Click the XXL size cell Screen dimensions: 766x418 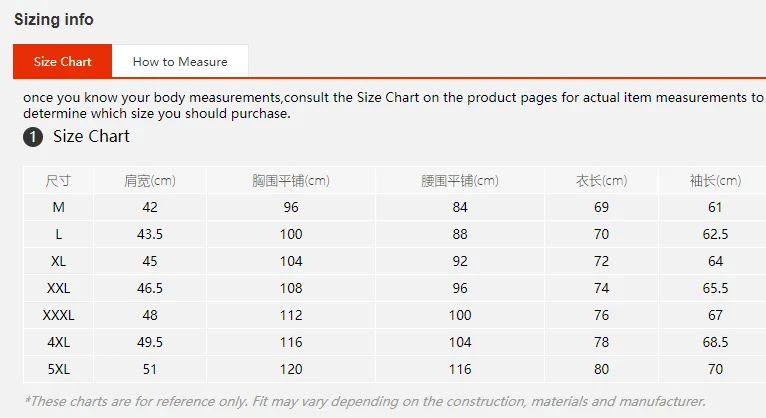pos(59,288)
